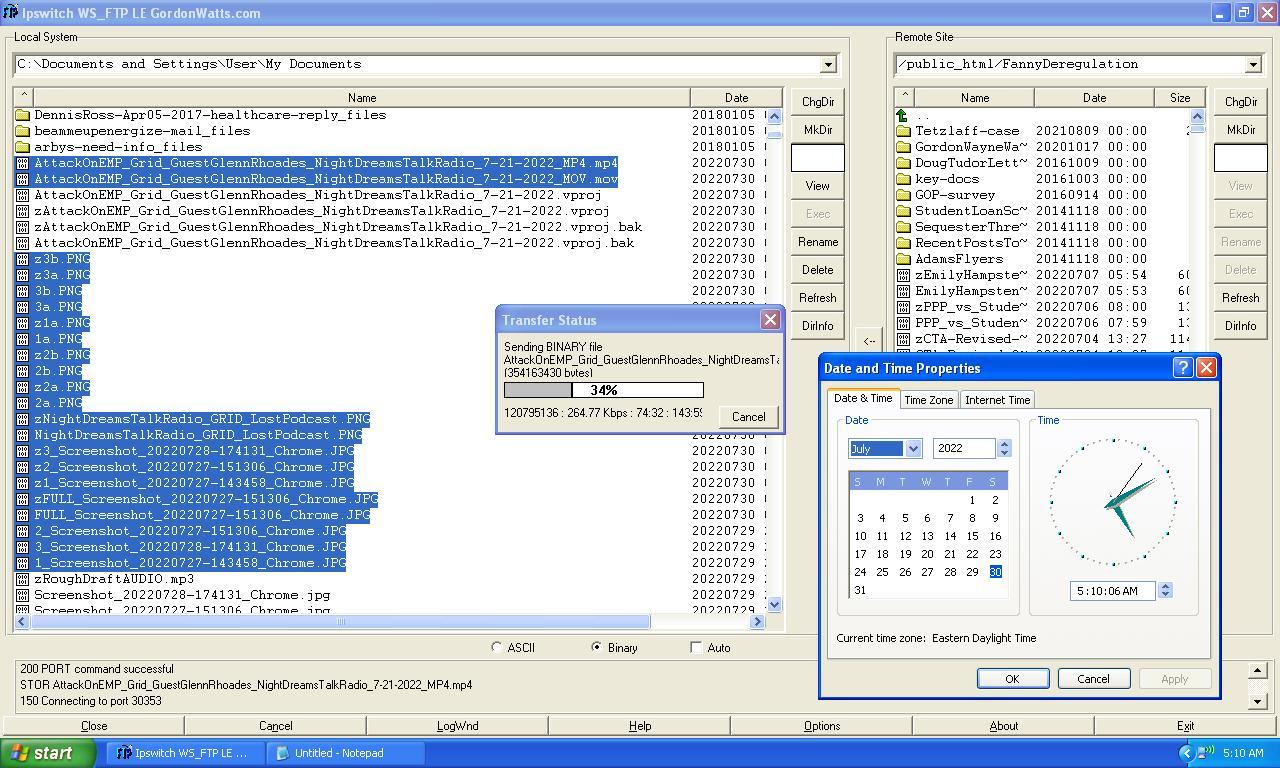Select file zRoughDraftAUDIO.mp3
This screenshot has width=1280, height=768.
tap(114, 579)
